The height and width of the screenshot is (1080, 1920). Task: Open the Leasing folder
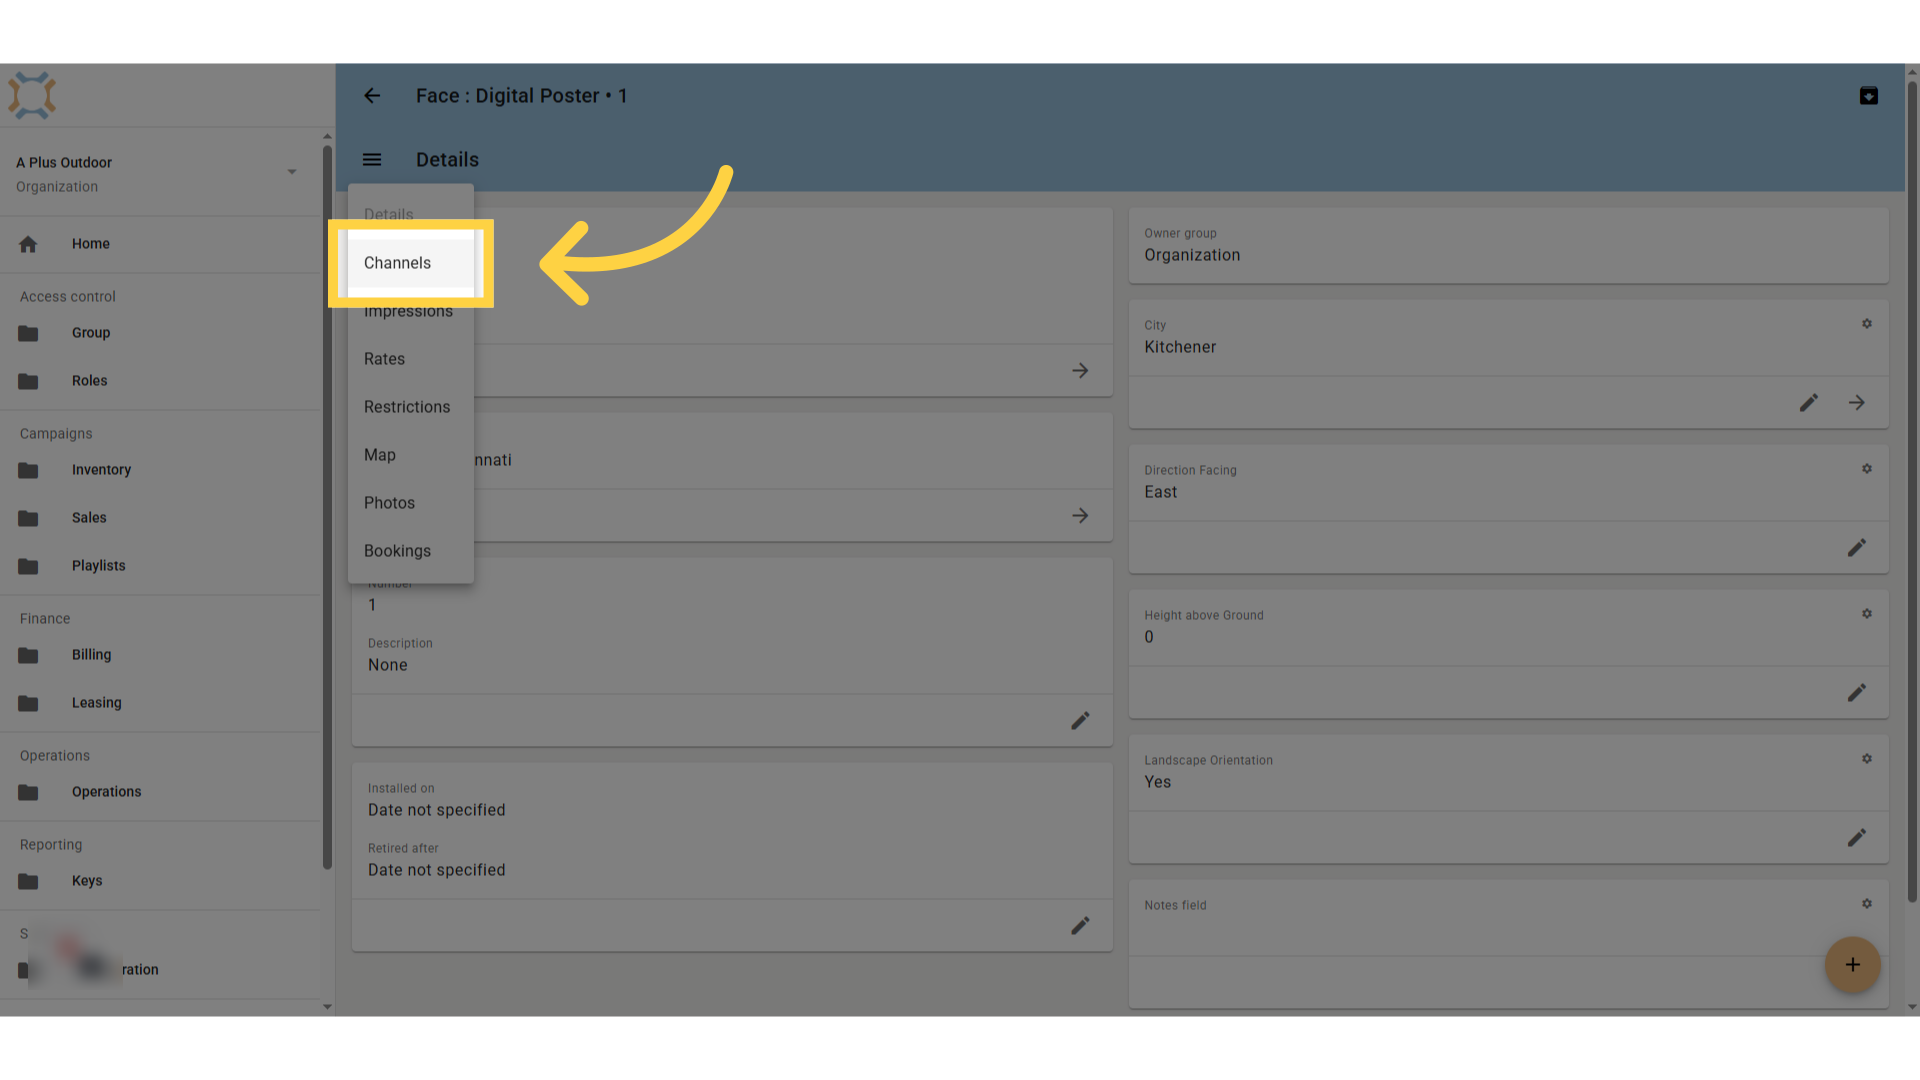pyautogui.click(x=160, y=703)
